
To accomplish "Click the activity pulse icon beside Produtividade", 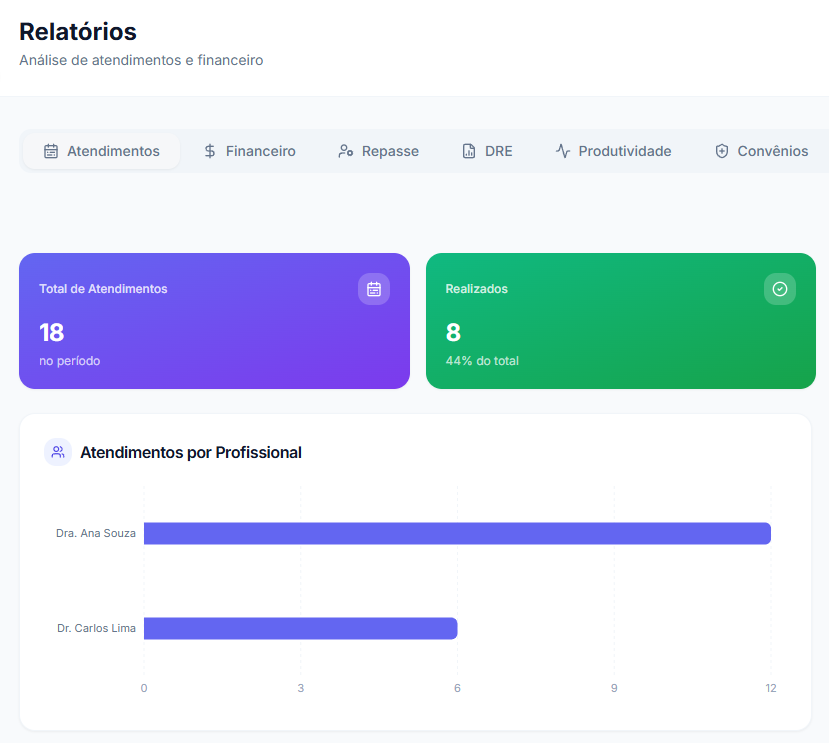I will (563, 151).
